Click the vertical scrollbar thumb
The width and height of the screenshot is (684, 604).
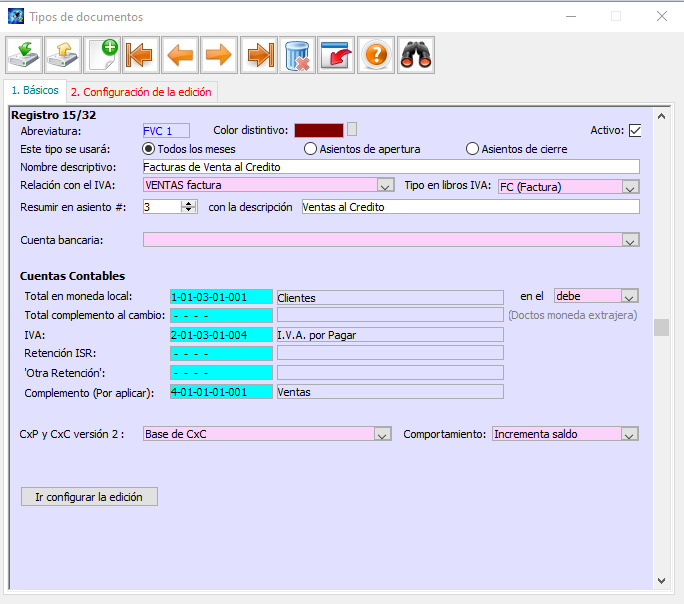pyautogui.click(x=661, y=328)
